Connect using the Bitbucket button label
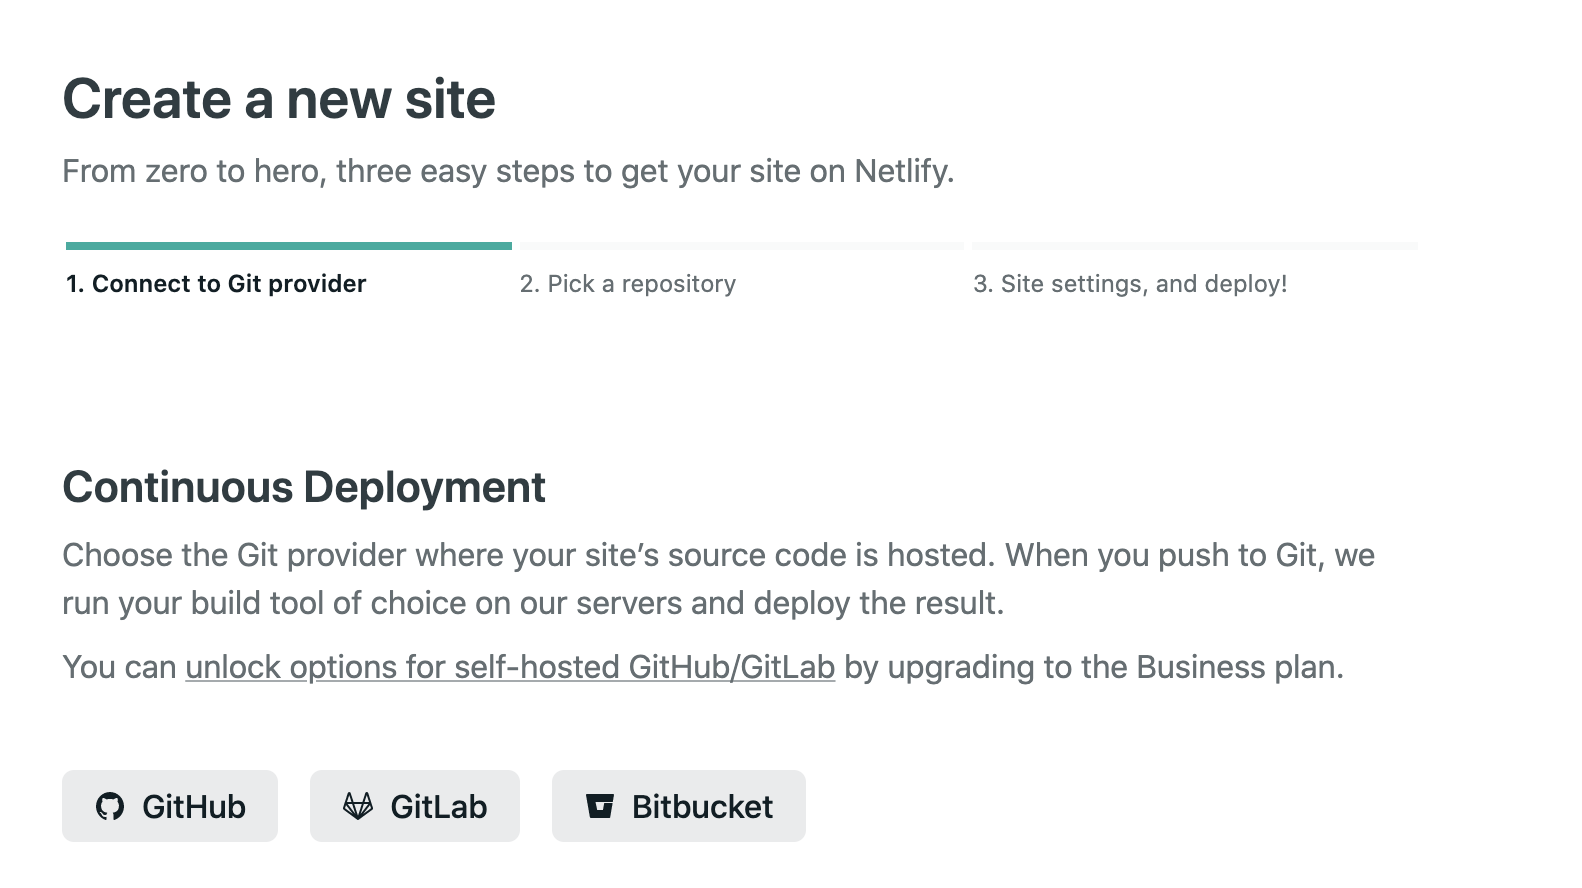1582x888 pixels. tap(702, 807)
